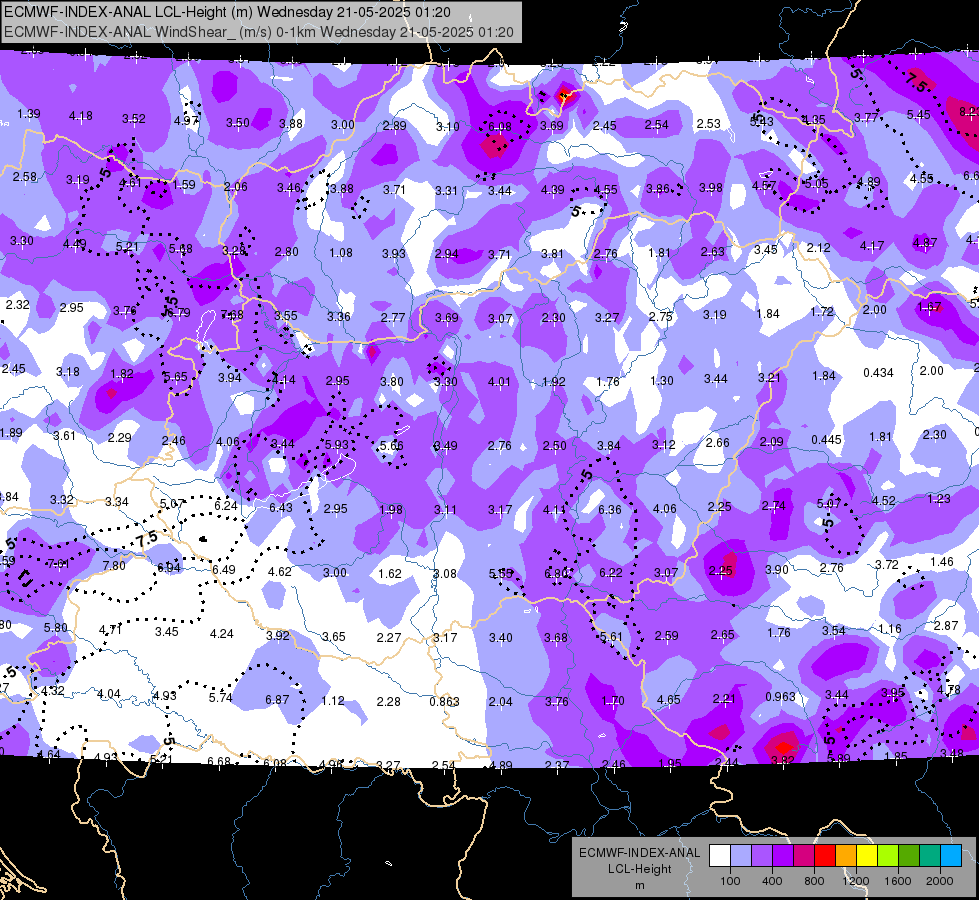Click the wind shear value '1.16'
Screen dimensions: 979x900
(x=890, y=628)
